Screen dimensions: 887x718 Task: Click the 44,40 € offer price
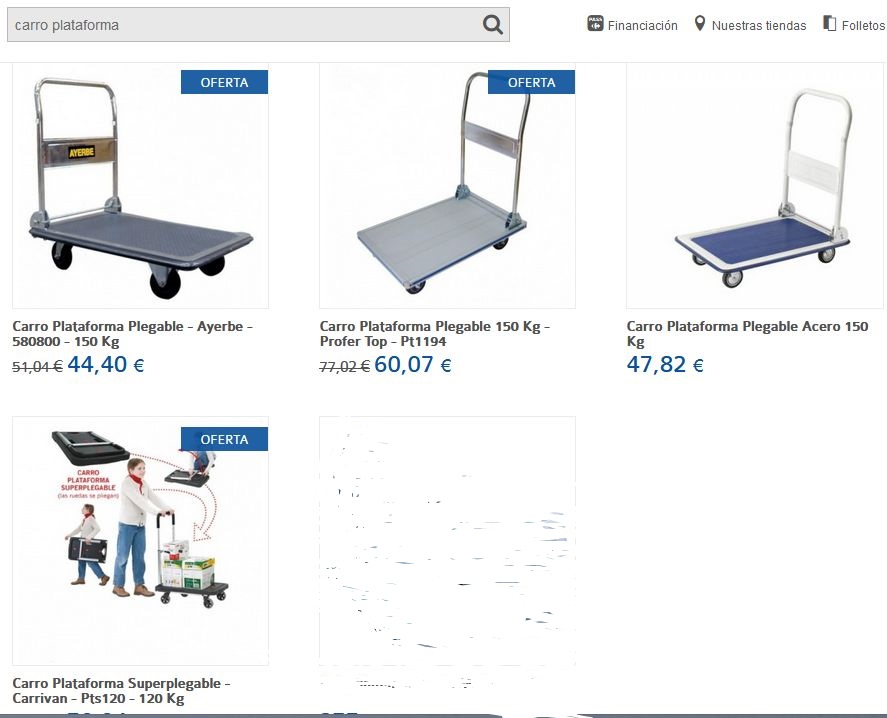[106, 364]
